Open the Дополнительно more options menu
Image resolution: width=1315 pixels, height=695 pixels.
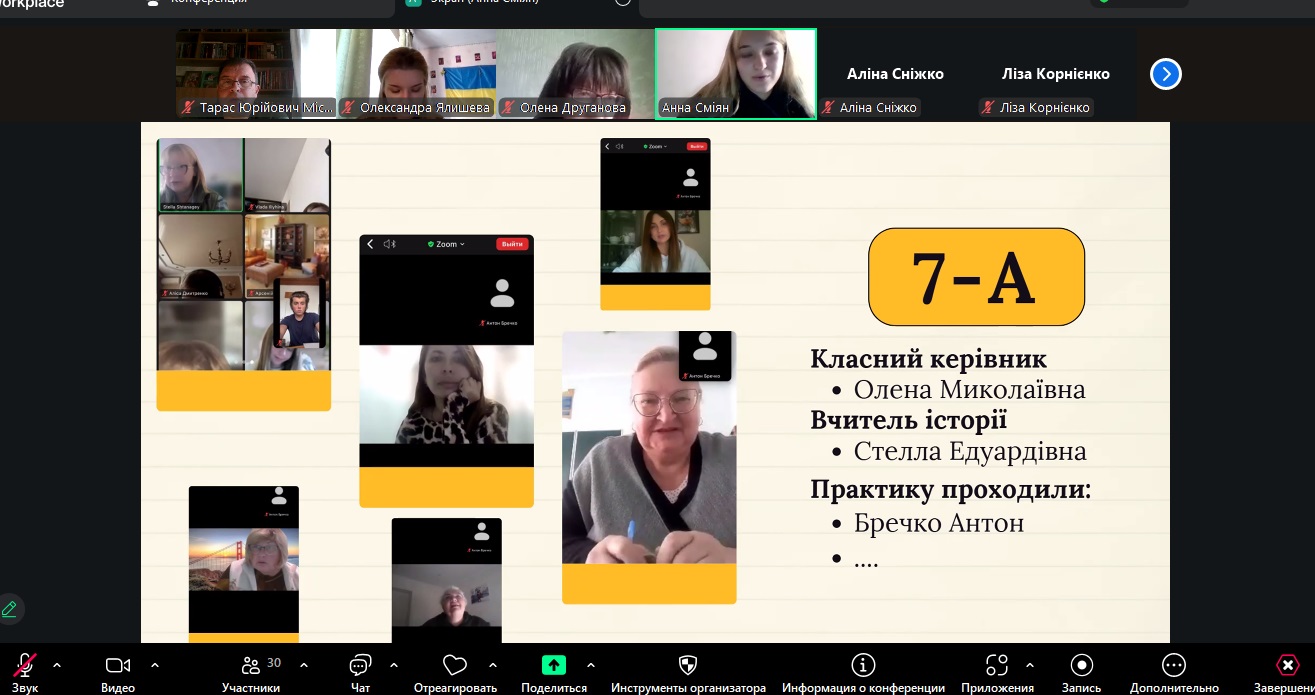coord(1174,667)
